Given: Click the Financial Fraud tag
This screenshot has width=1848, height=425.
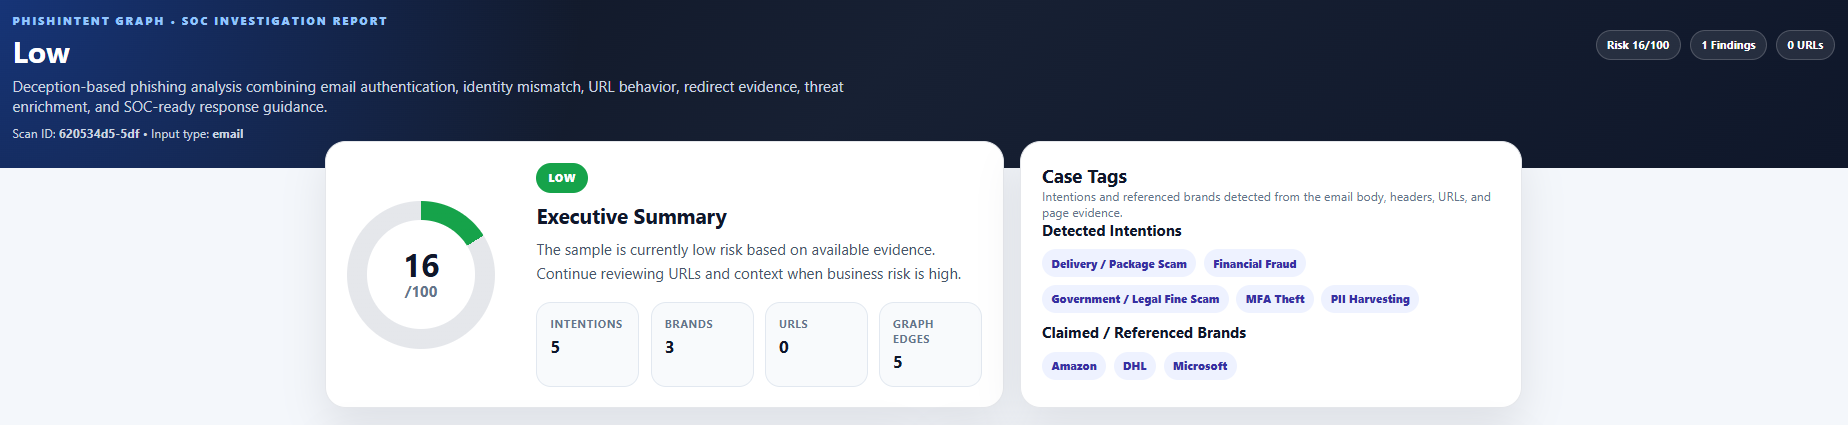Looking at the screenshot, I should (x=1255, y=264).
